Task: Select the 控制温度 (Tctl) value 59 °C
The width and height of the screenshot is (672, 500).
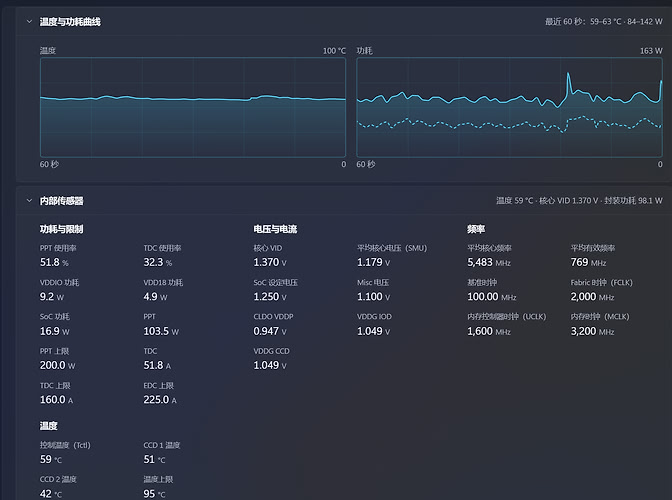Action: 51,459
